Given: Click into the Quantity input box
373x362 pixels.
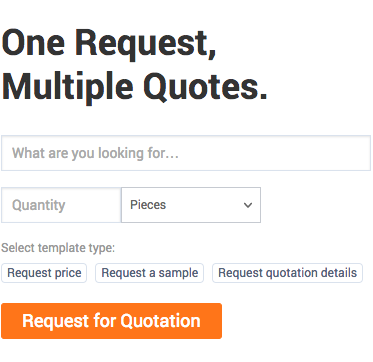Looking at the screenshot, I should point(61,205).
